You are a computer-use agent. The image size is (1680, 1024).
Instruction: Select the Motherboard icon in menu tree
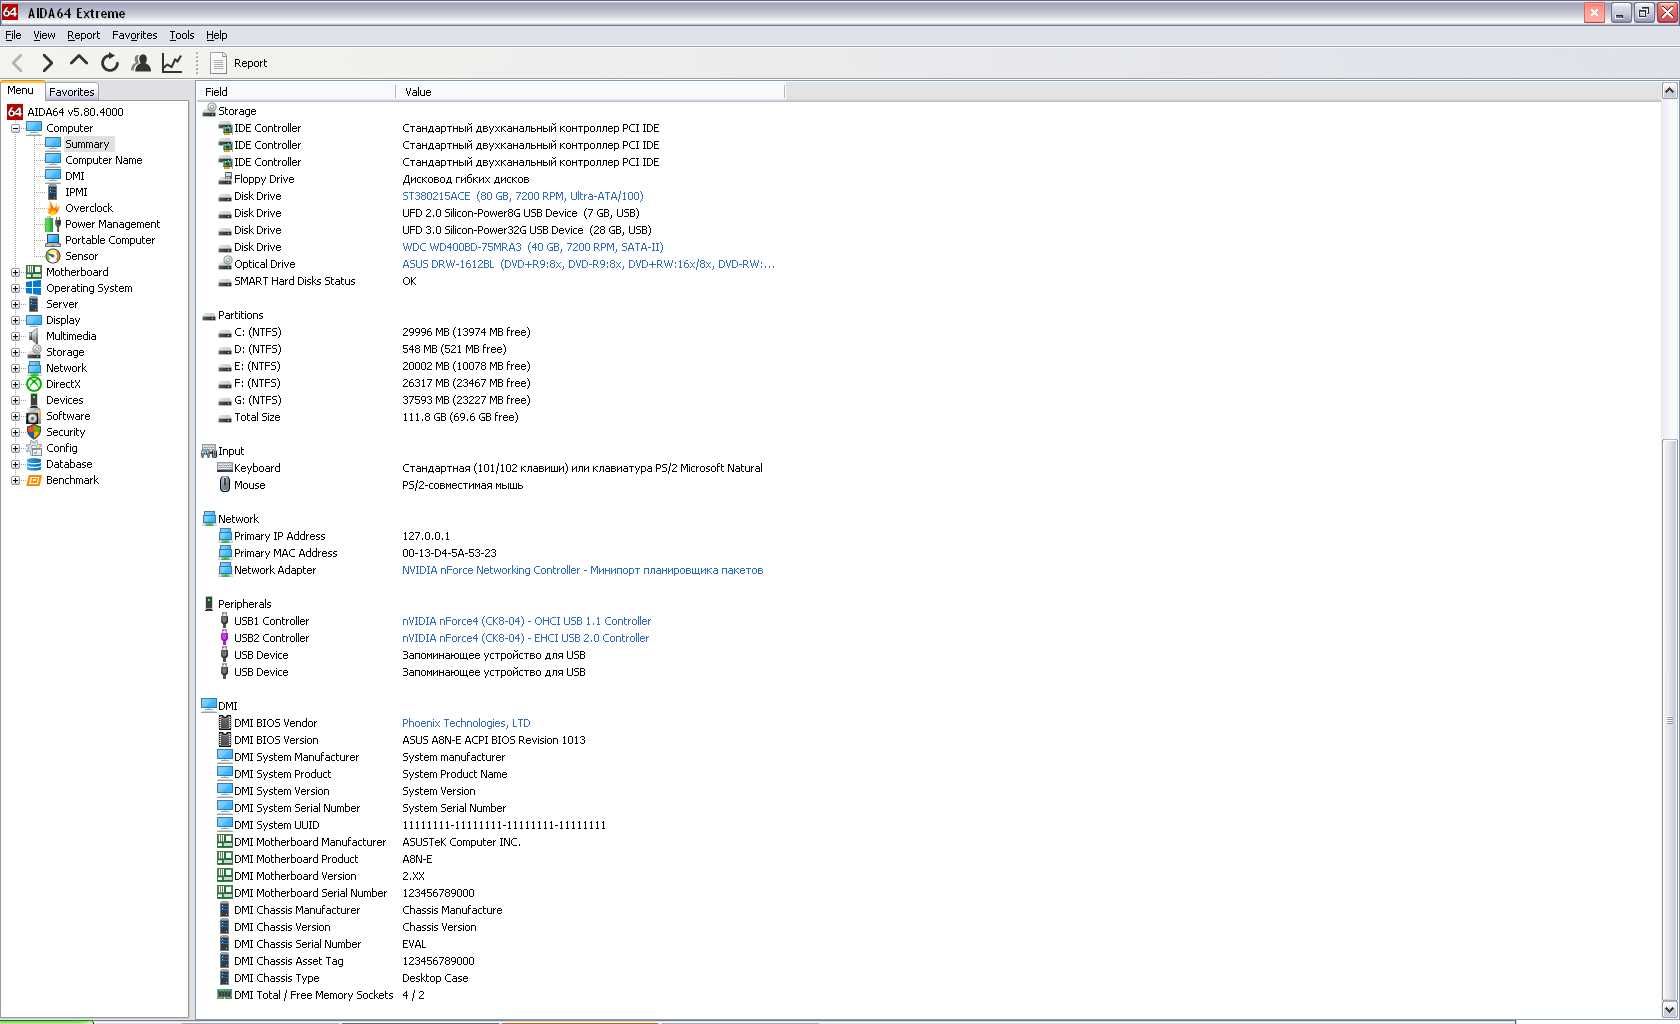pos(34,272)
